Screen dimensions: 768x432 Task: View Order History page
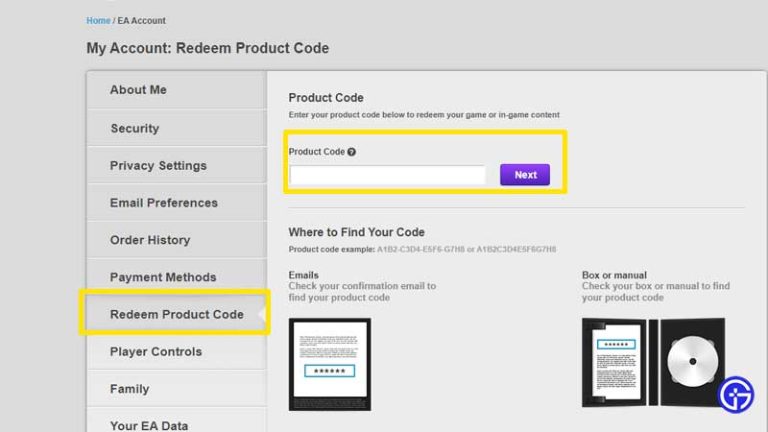(x=149, y=240)
